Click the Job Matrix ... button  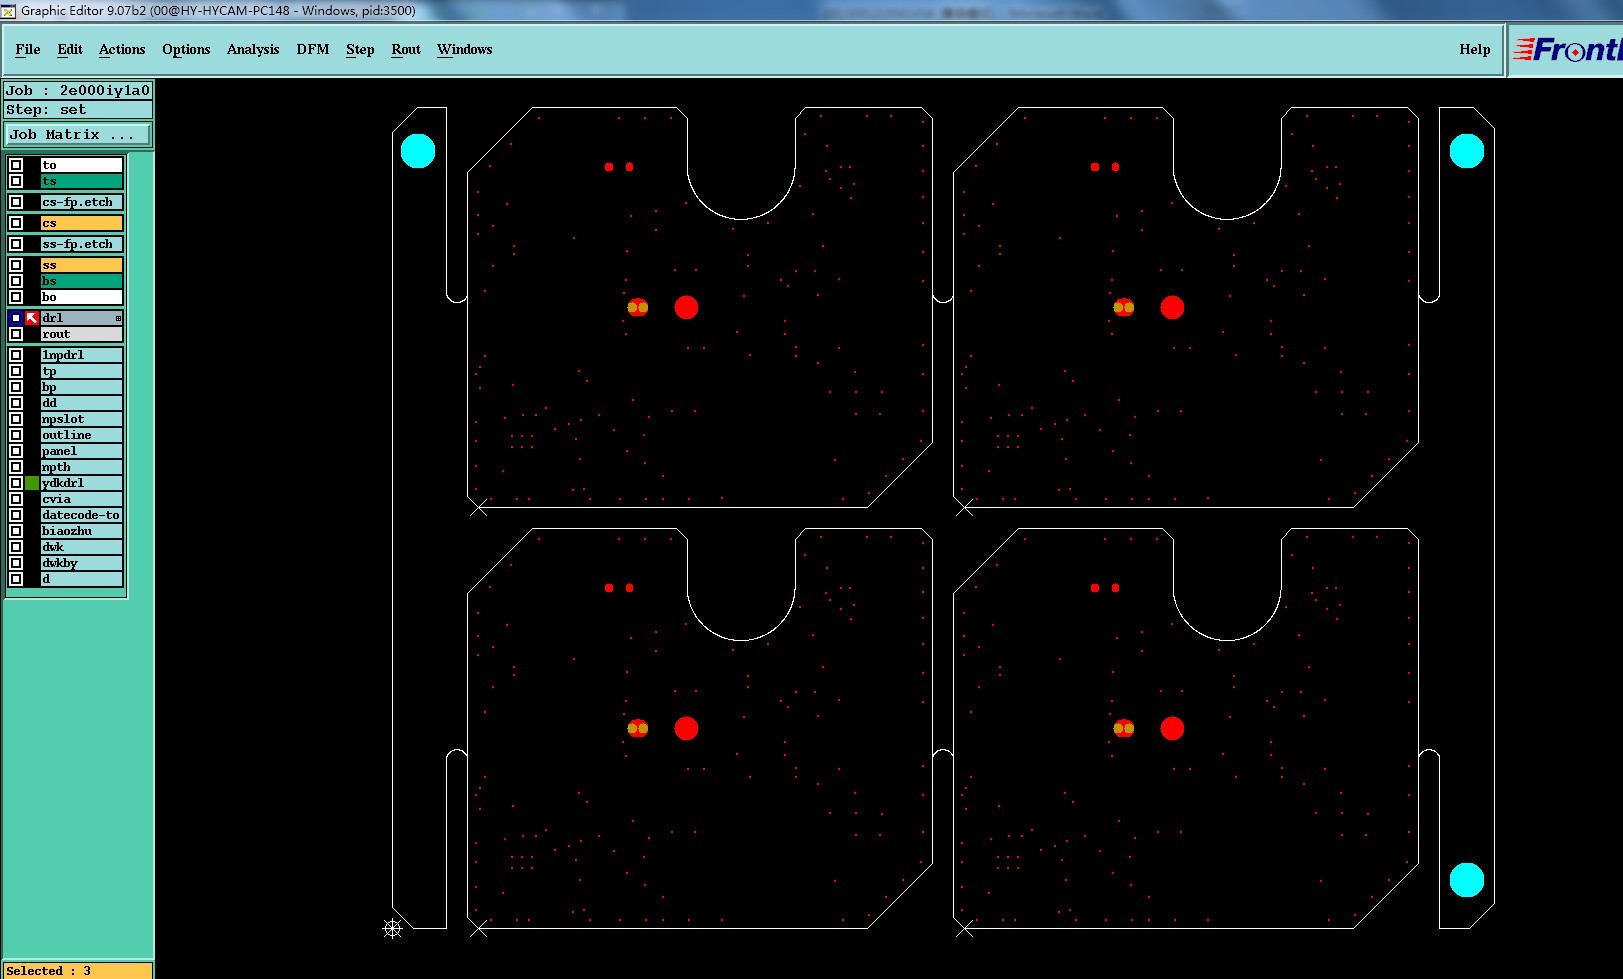[79, 134]
